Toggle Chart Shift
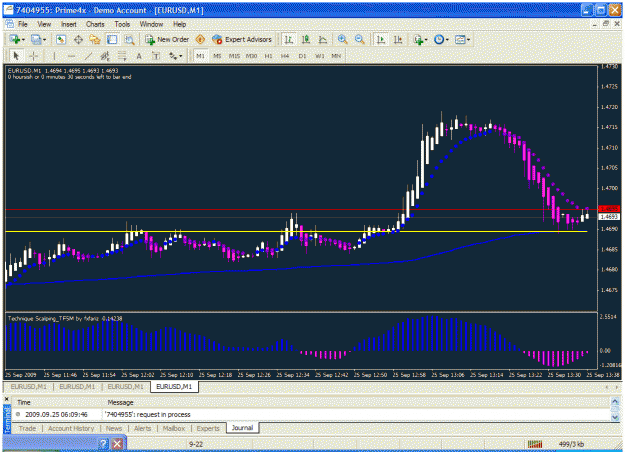 point(398,39)
